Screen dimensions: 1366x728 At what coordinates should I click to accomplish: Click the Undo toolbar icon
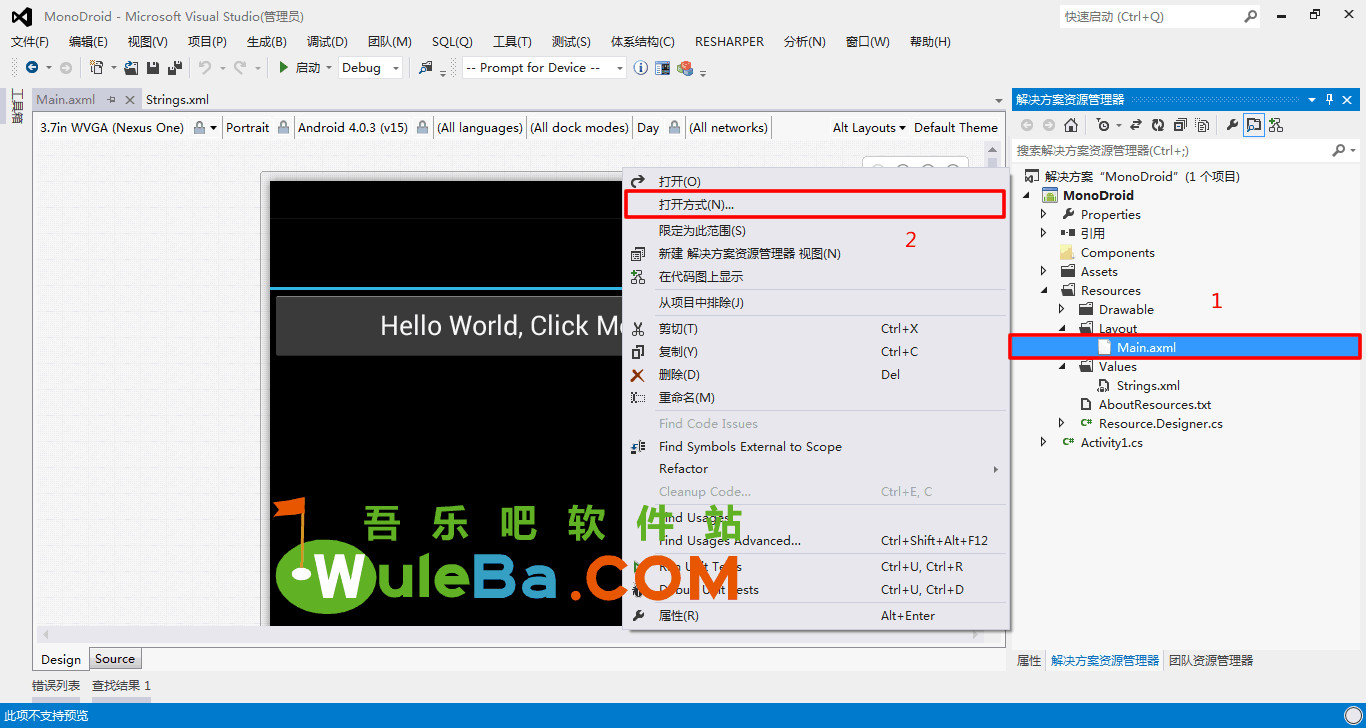point(204,68)
